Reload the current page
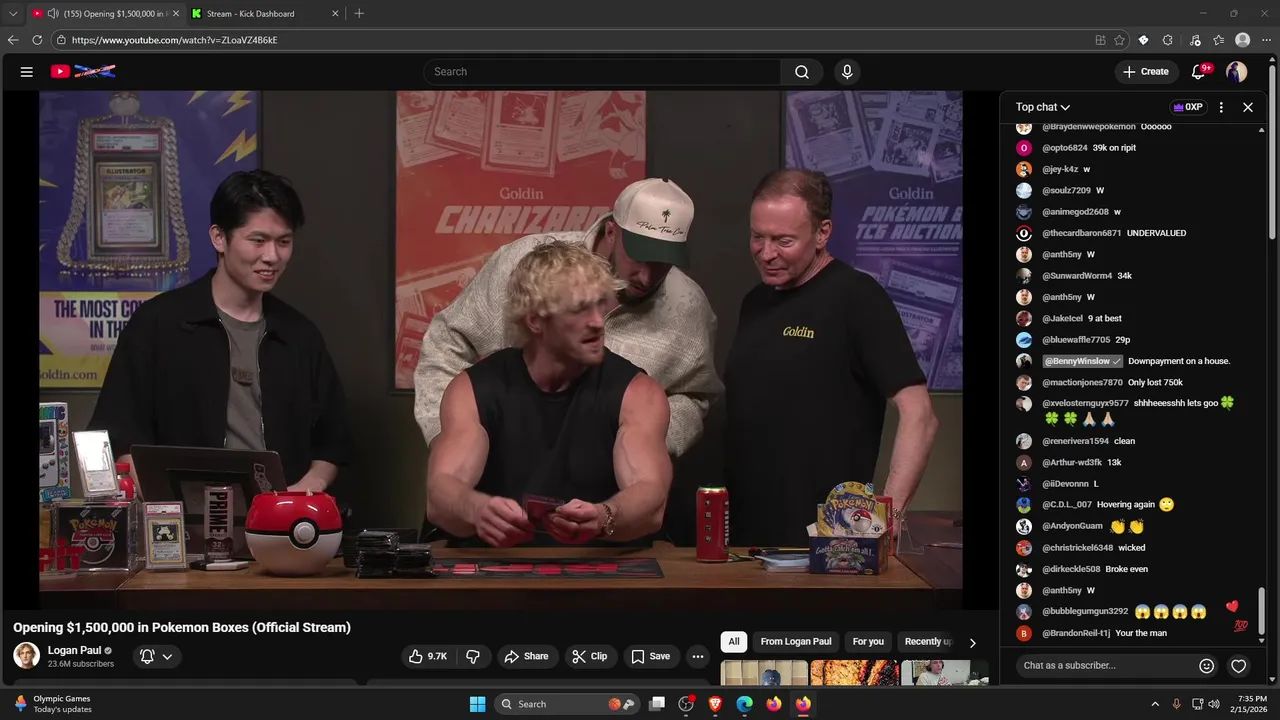 point(37,40)
